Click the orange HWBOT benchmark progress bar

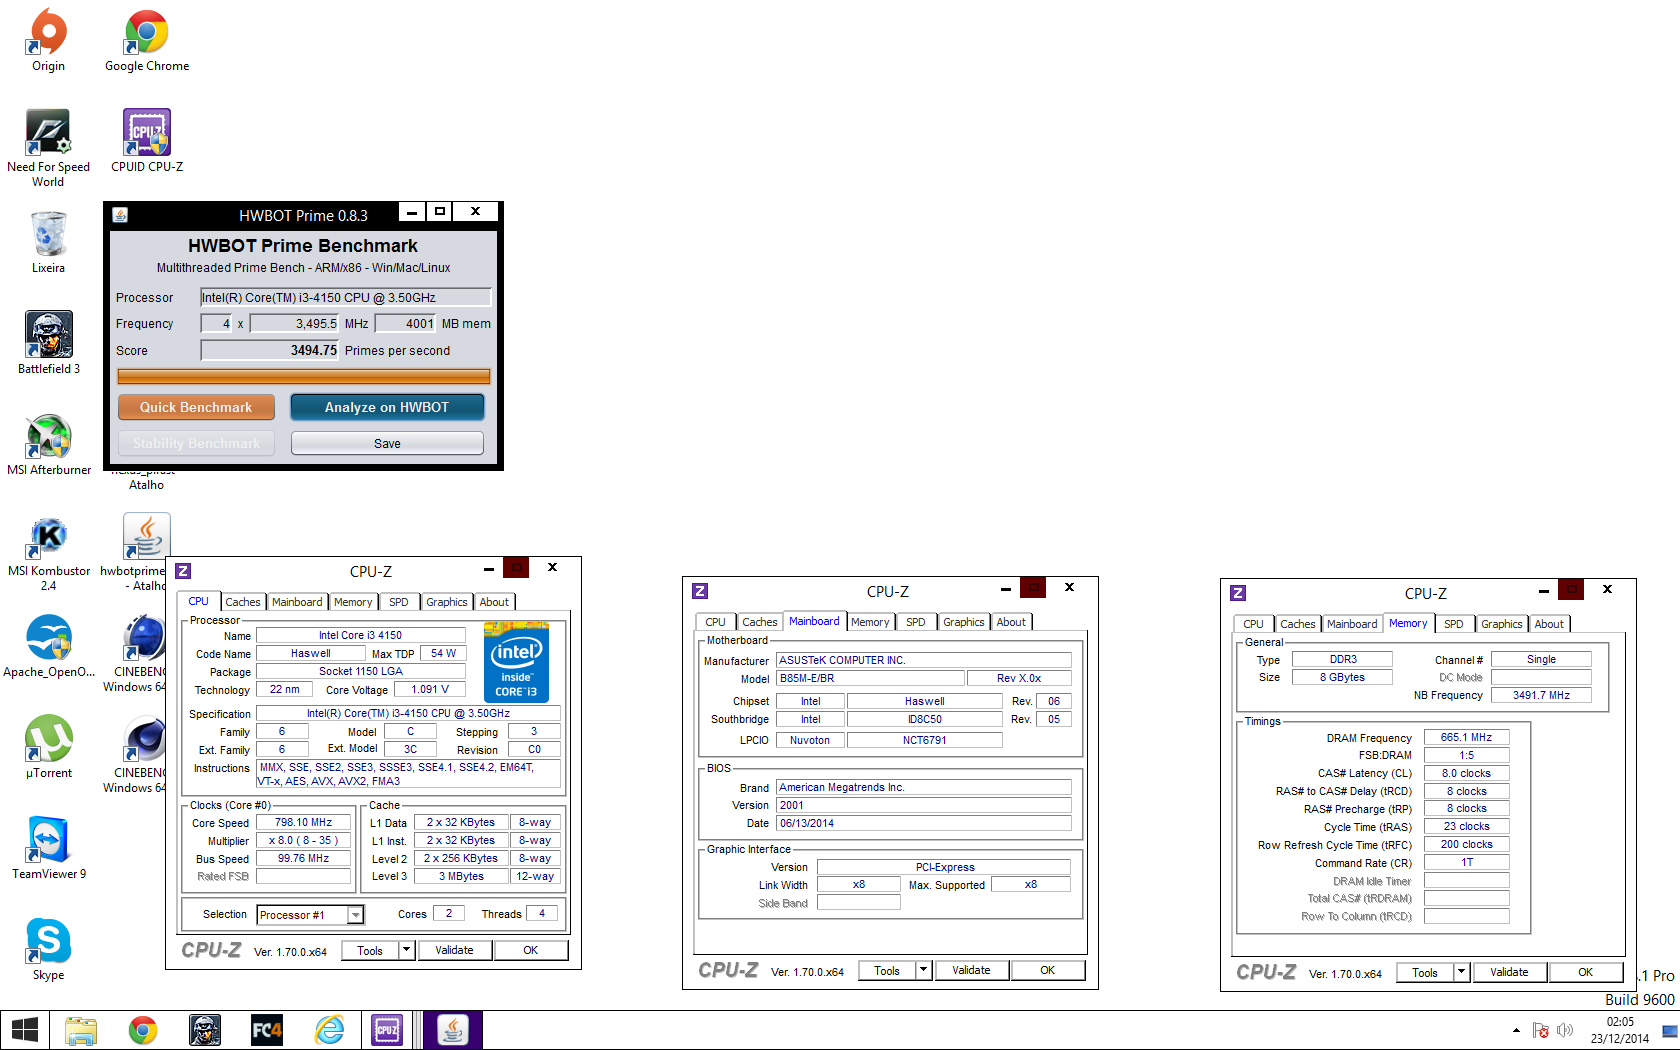pos(304,377)
